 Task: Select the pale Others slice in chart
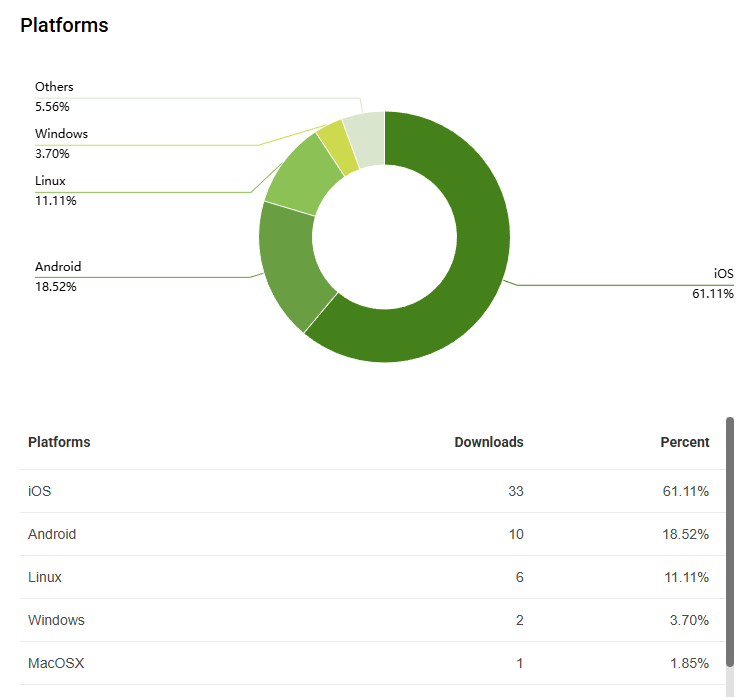[365, 137]
